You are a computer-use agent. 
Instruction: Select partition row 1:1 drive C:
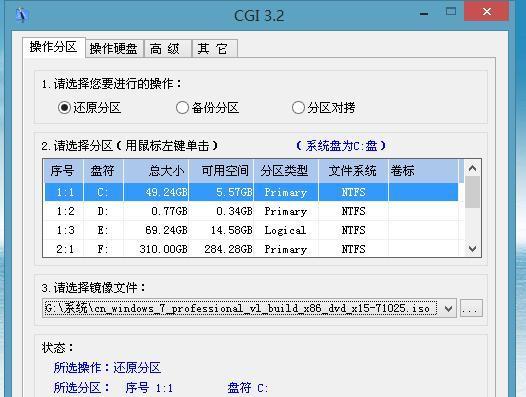coord(251,192)
